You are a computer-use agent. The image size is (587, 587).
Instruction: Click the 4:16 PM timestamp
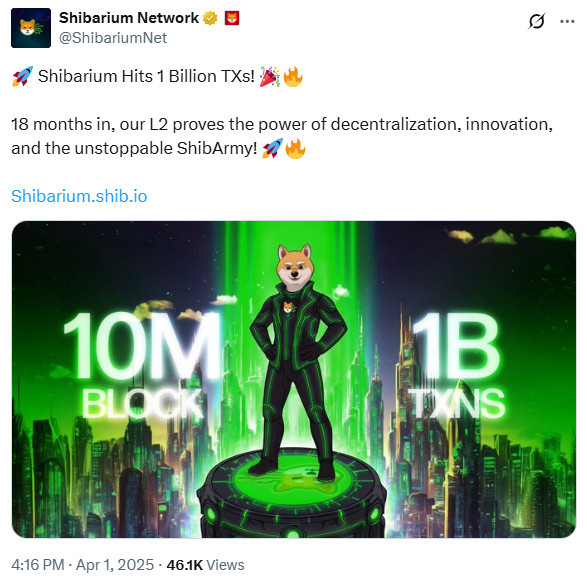click(37, 565)
